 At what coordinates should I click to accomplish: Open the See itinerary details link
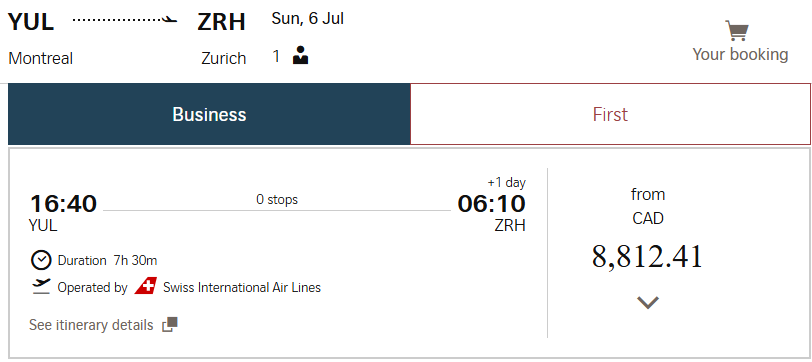pos(91,325)
